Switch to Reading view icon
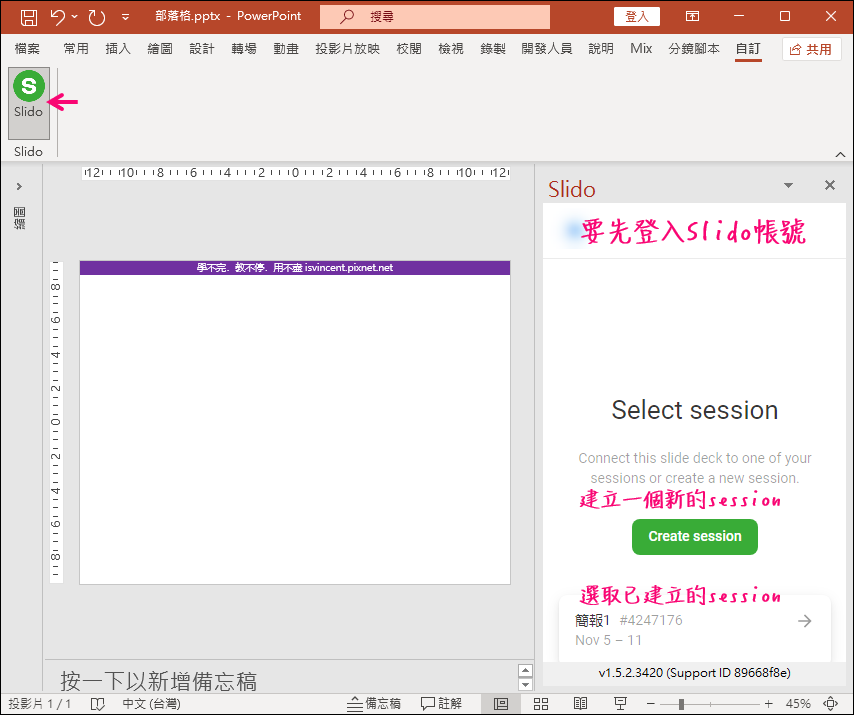 pos(581,704)
